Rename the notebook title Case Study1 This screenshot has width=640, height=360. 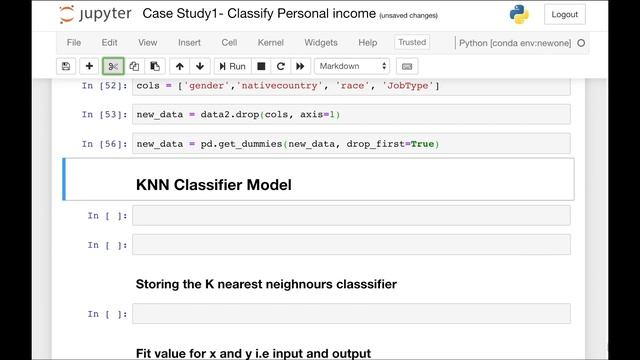(259, 13)
